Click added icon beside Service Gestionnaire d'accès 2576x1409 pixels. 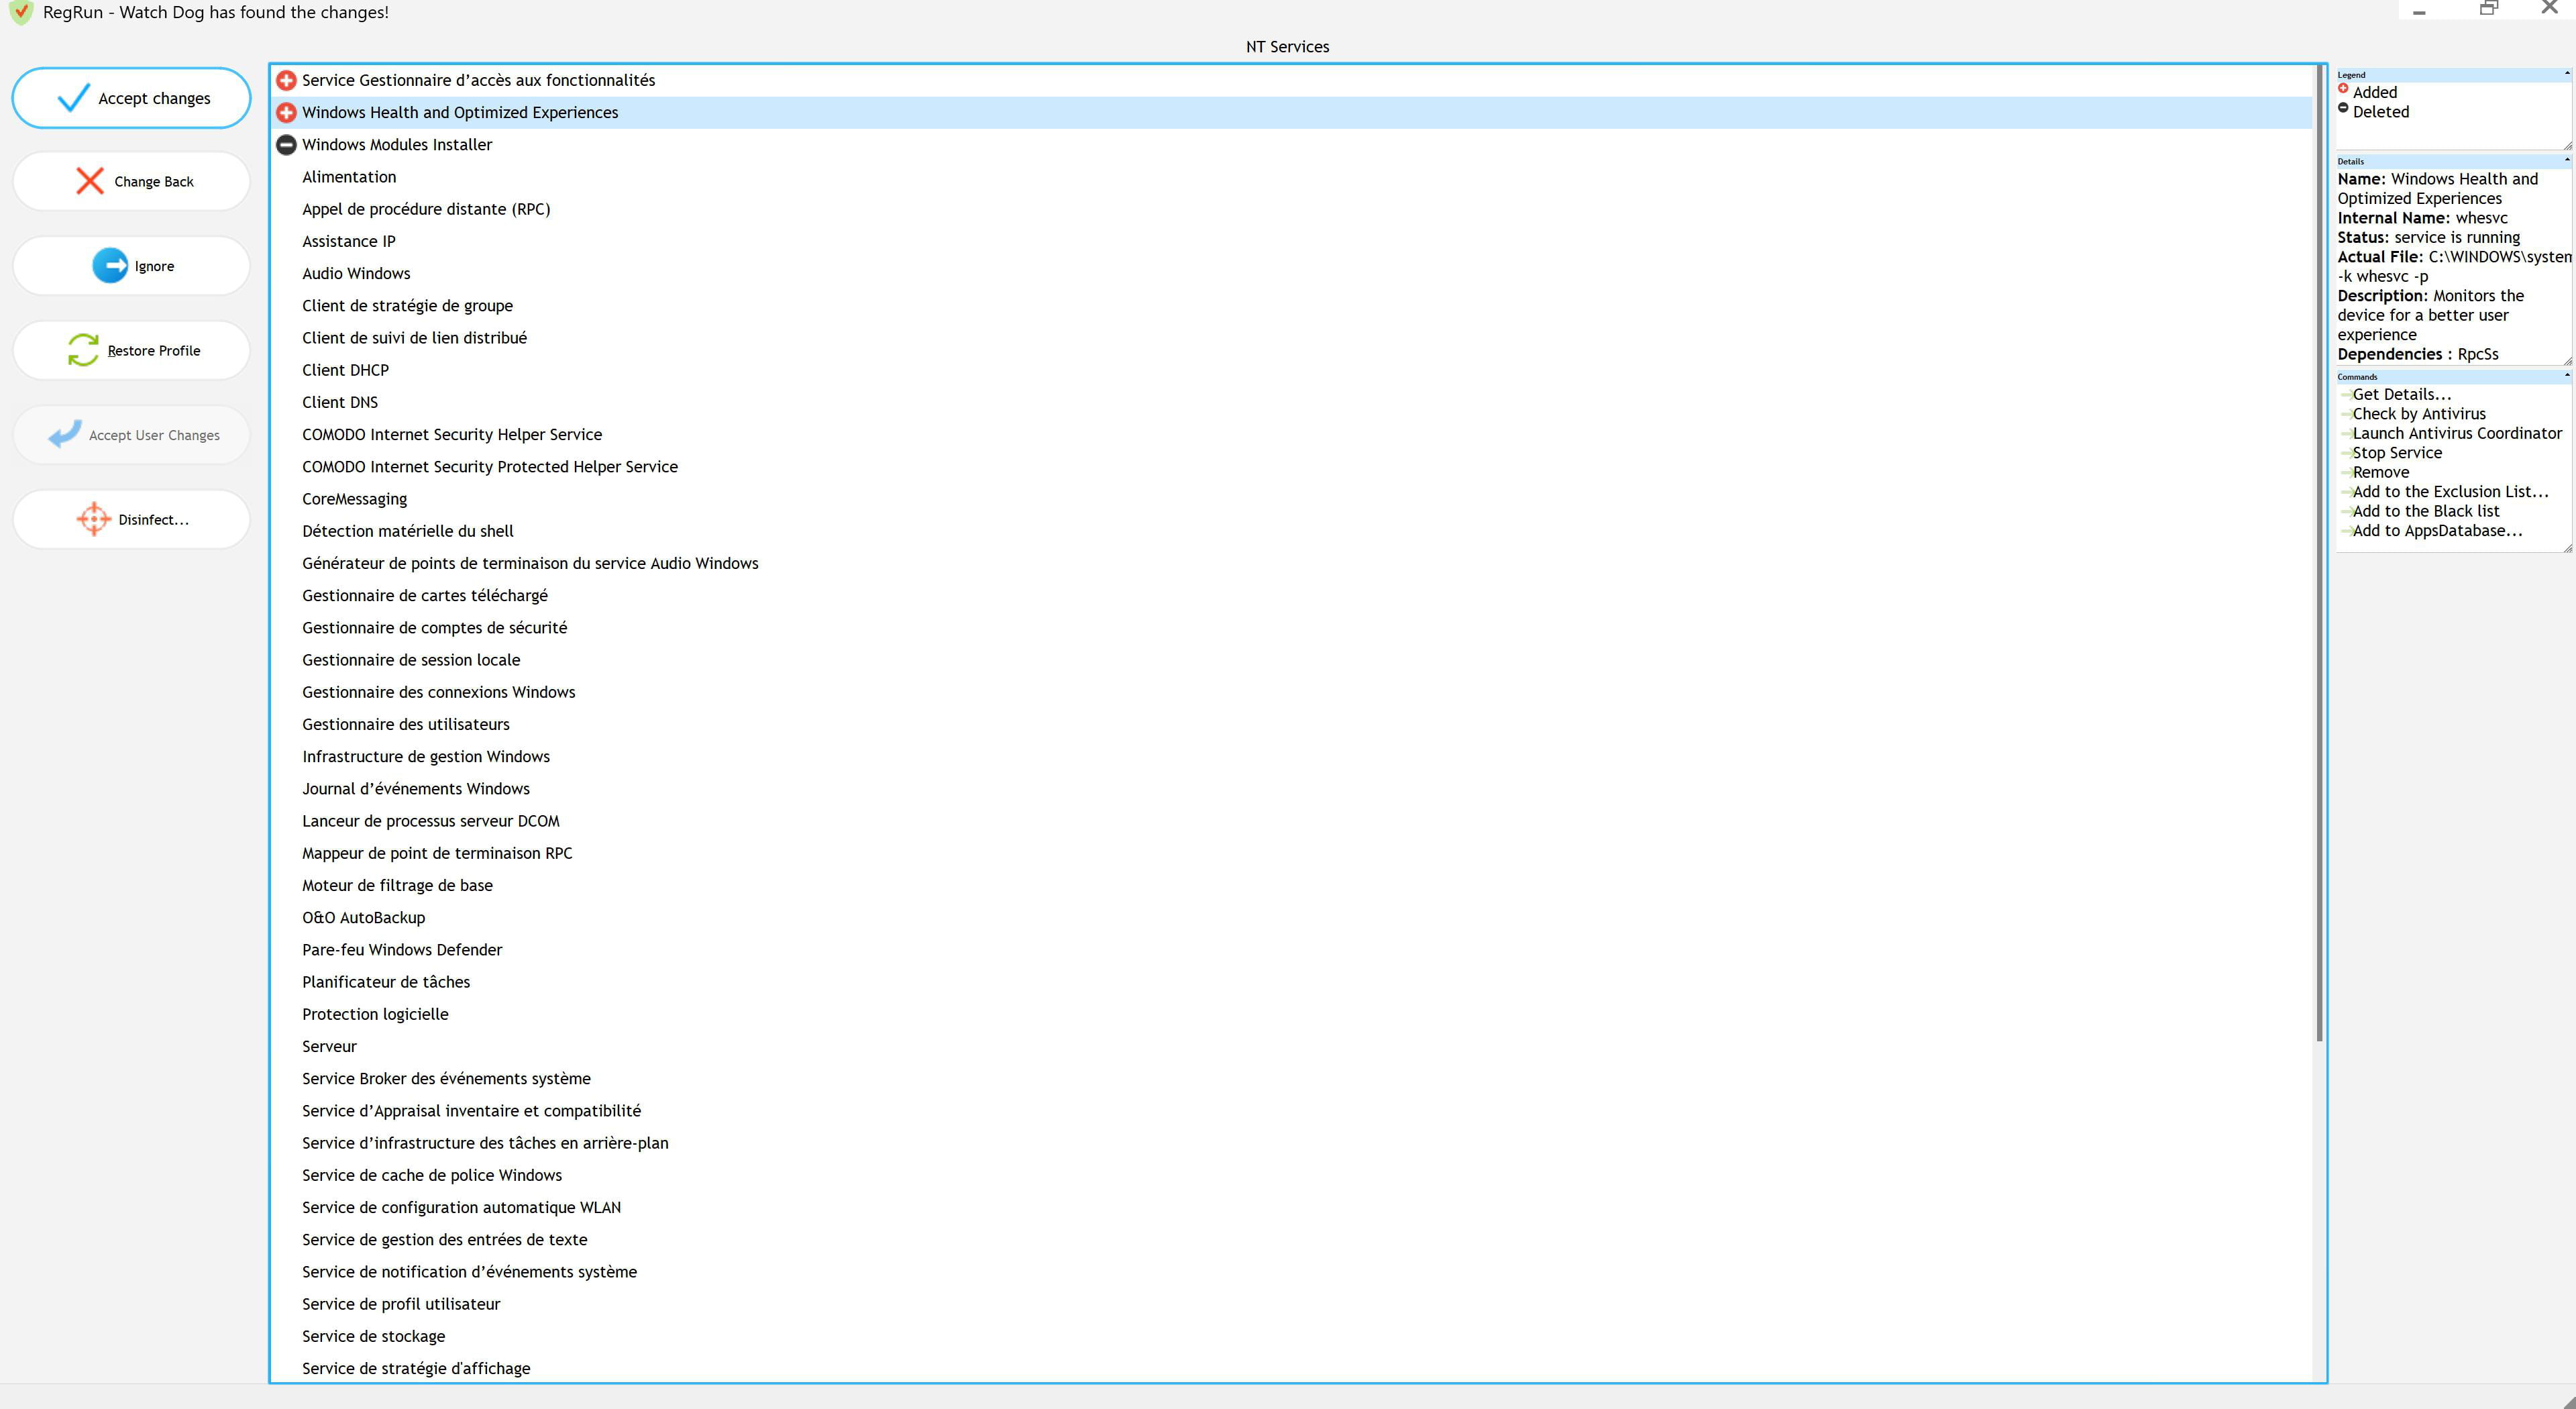(286, 80)
